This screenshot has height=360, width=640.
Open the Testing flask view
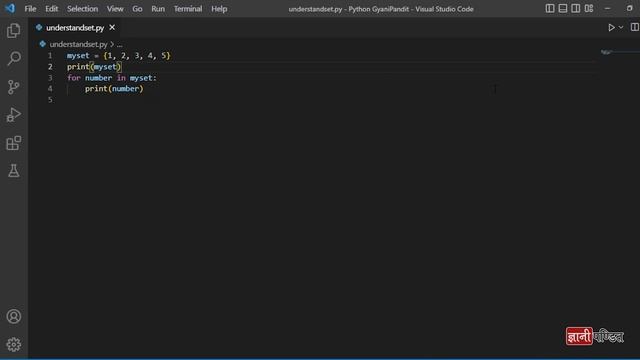click(13, 171)
